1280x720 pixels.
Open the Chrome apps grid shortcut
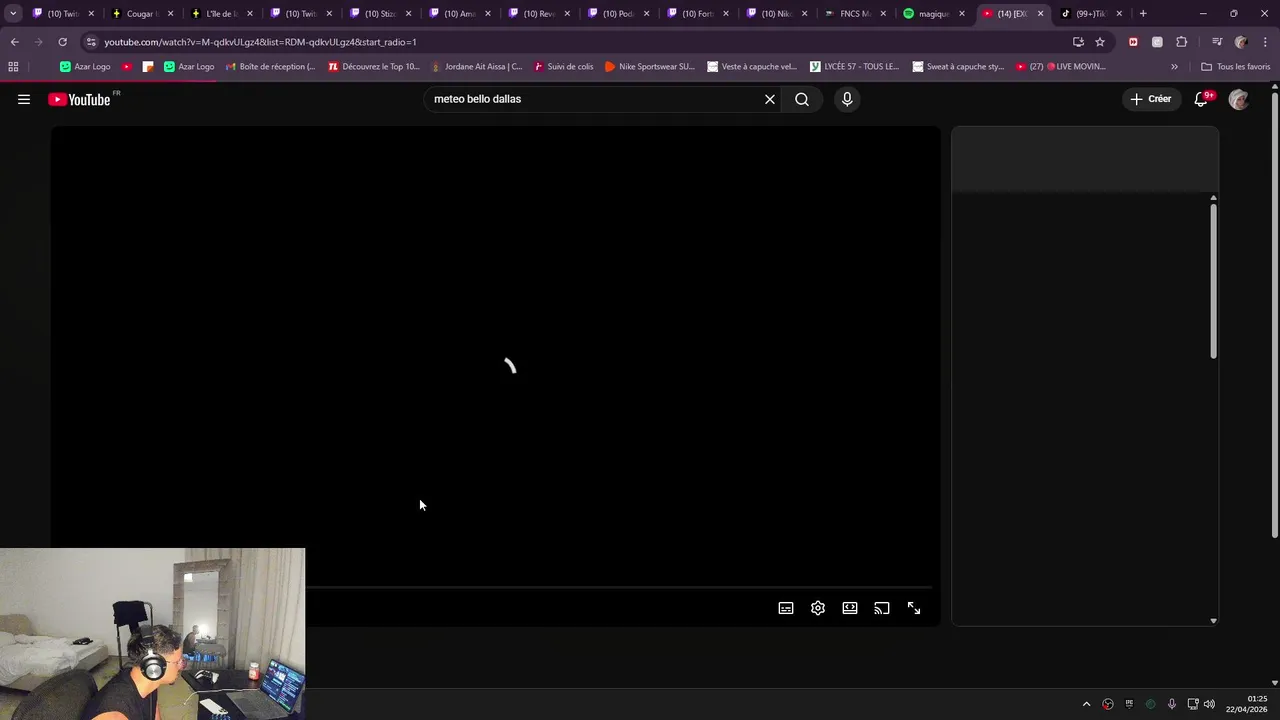13,67
